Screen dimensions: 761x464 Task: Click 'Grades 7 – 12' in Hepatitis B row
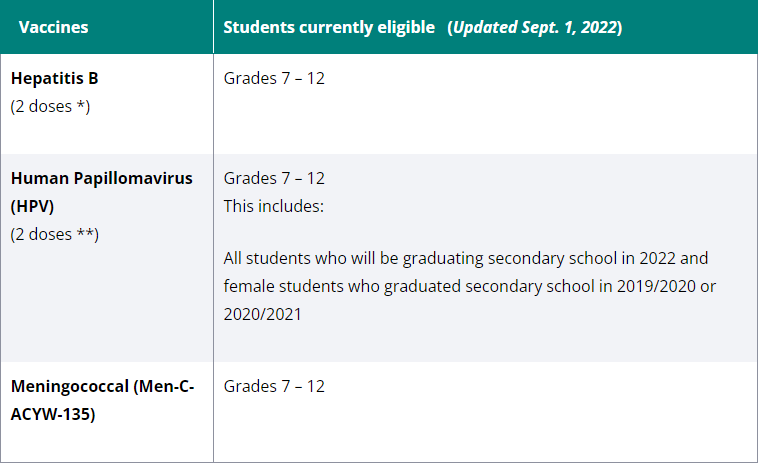pos(274,78)
